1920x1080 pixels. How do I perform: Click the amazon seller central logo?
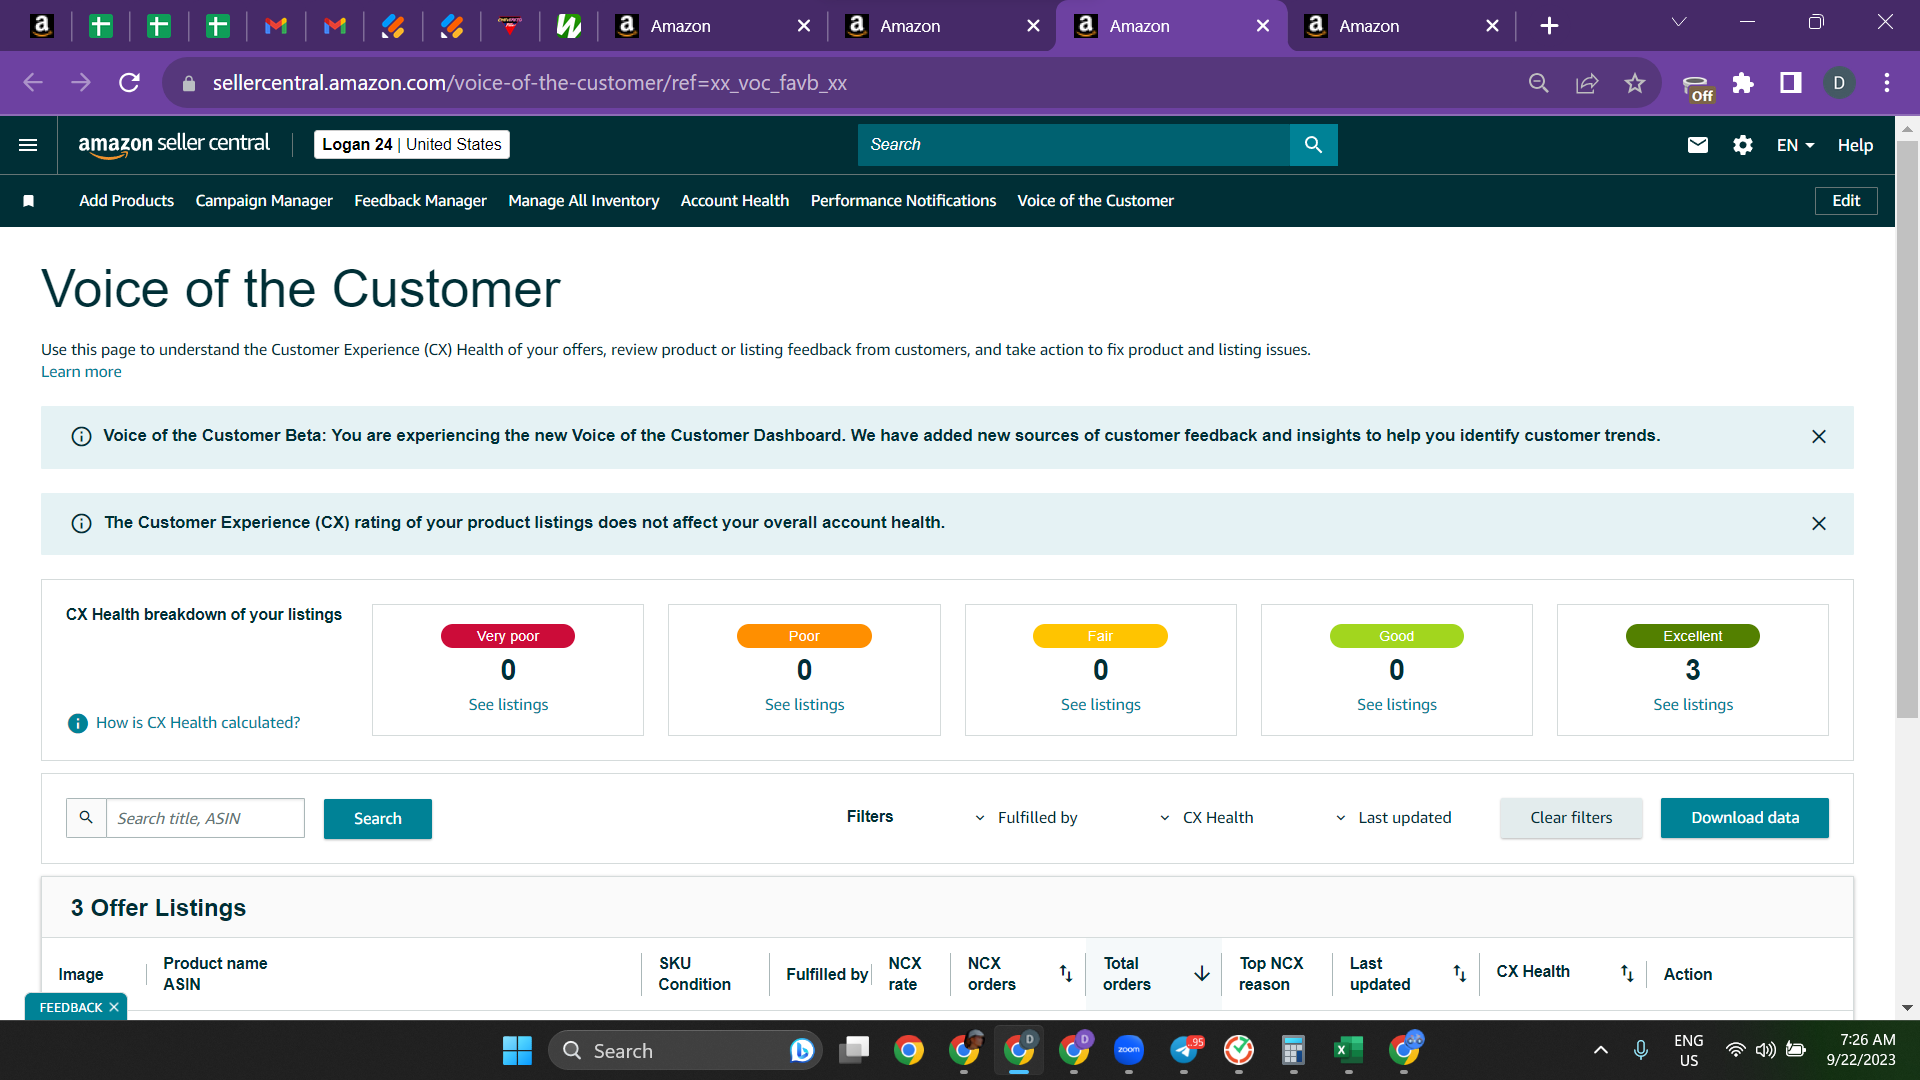pyautogui.click(x=174, y=145)
